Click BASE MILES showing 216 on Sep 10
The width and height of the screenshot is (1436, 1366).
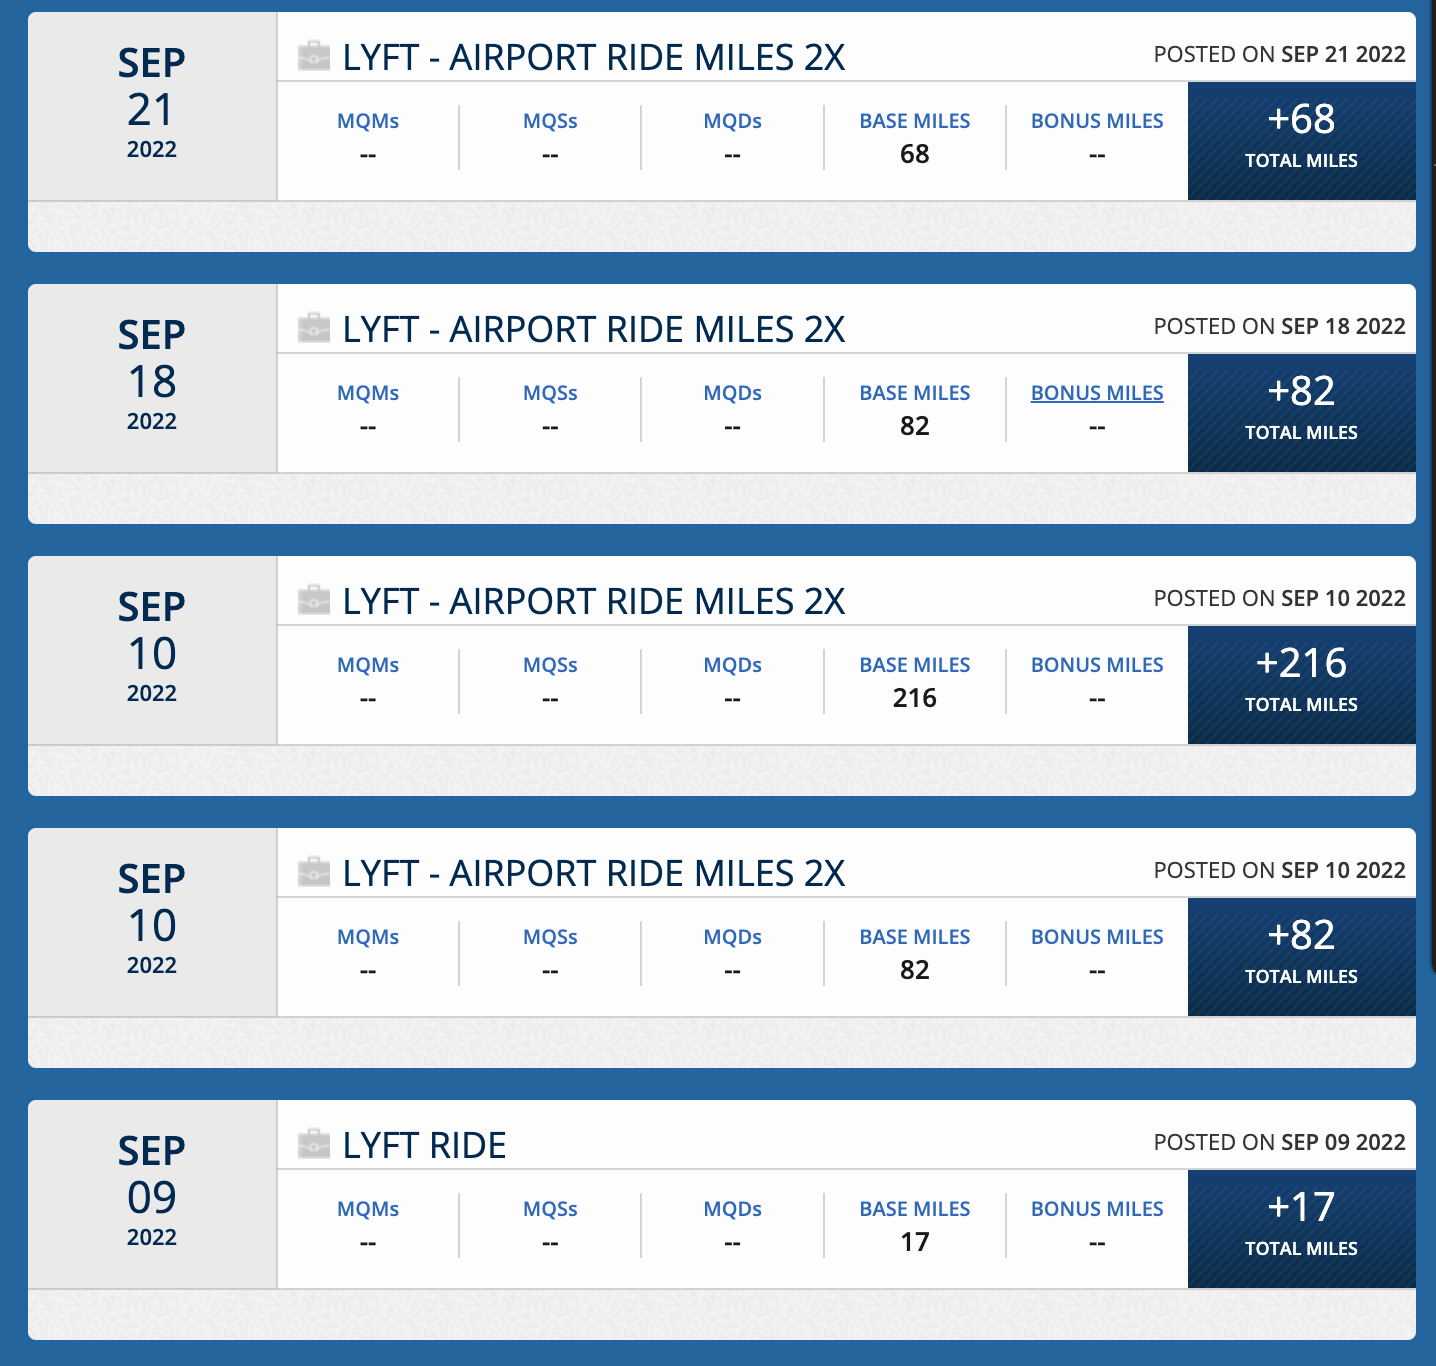pyautogui.click(x=913, y=664)
